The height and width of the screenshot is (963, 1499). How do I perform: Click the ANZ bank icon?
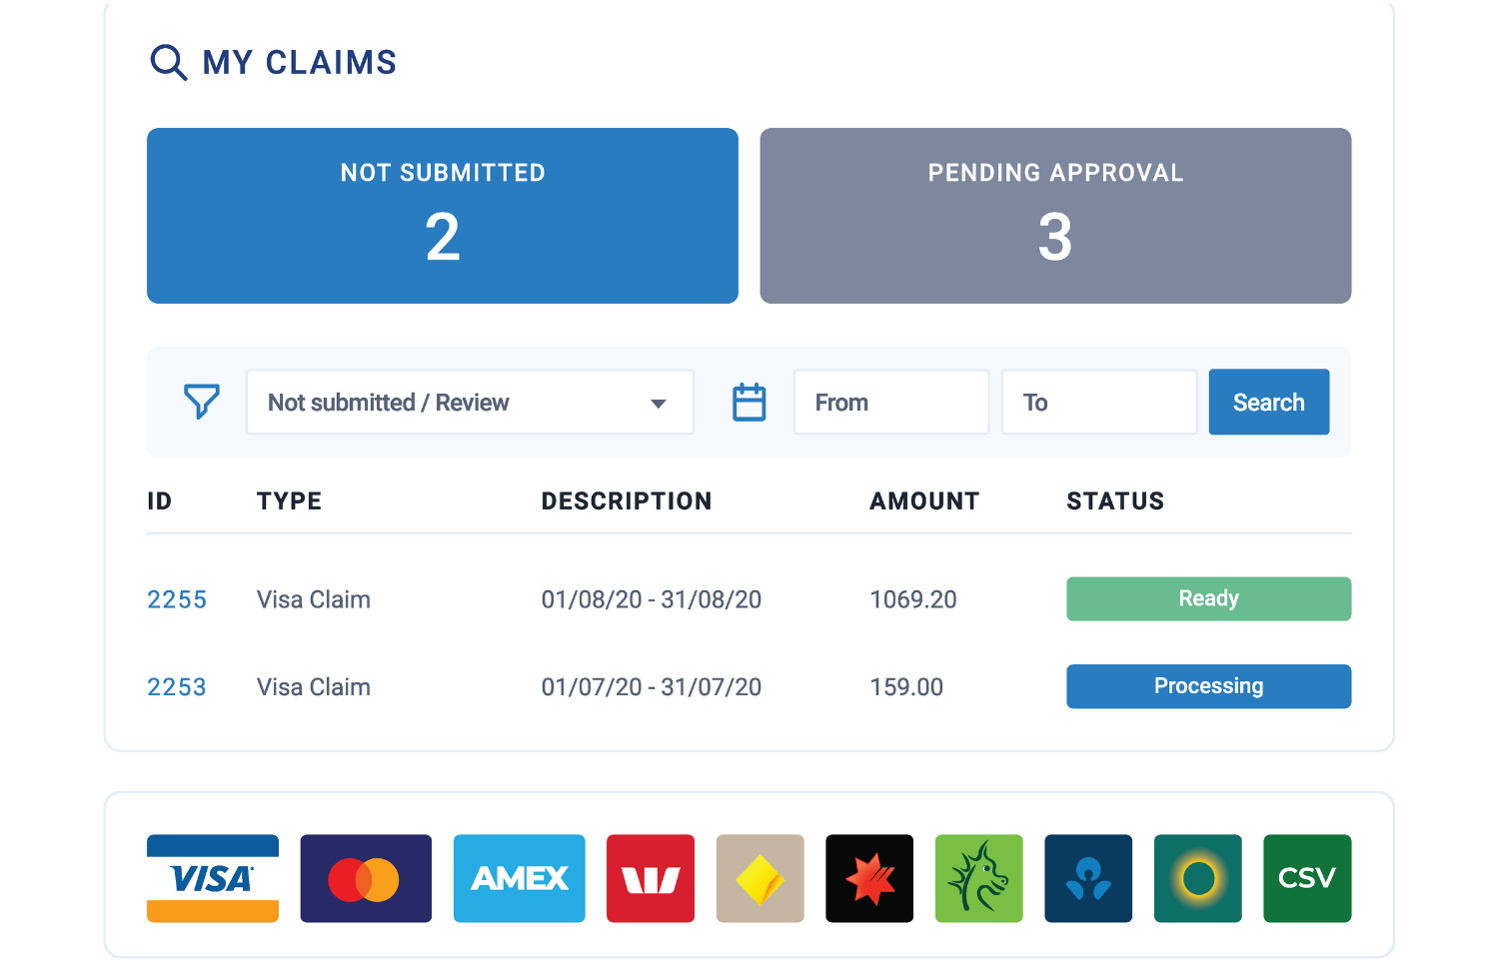pyautogui.click(x=1088, y=878)
